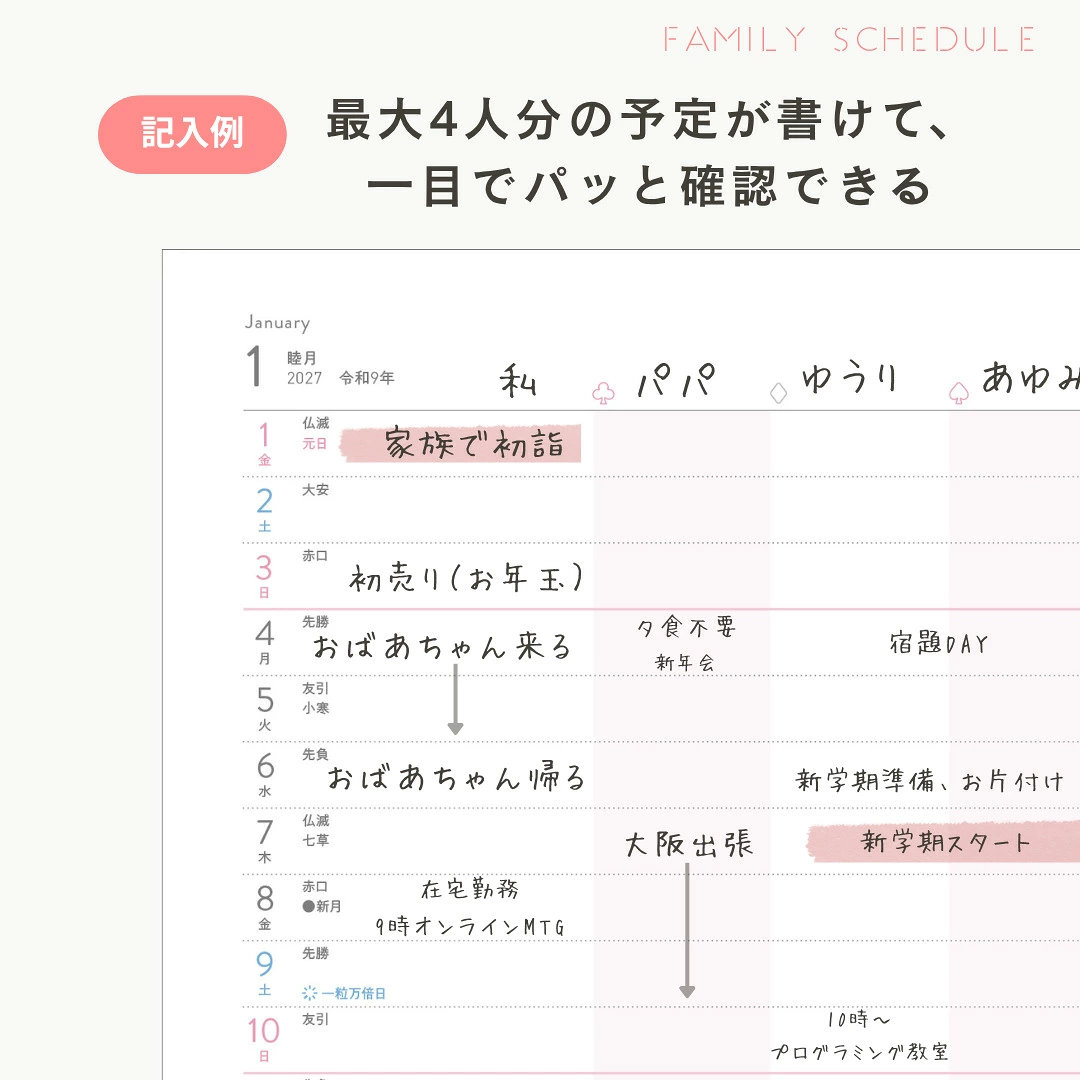This screenshot has width=1080, height=1080.
Task: Click date number 10 Sunday
Action: pyautogui.click(x=263, y=1031)
